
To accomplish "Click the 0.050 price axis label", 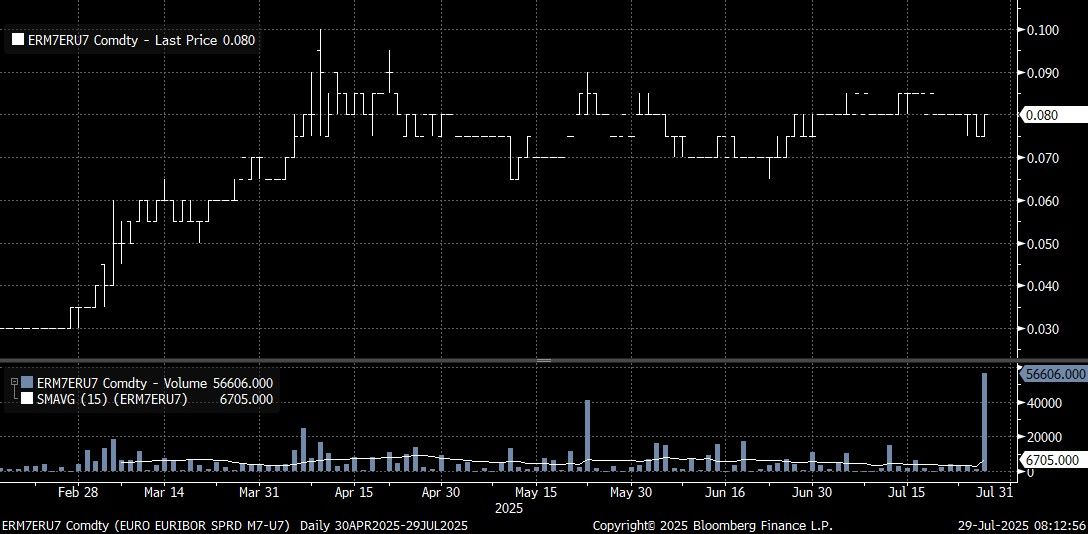I will pos(1042,244).
